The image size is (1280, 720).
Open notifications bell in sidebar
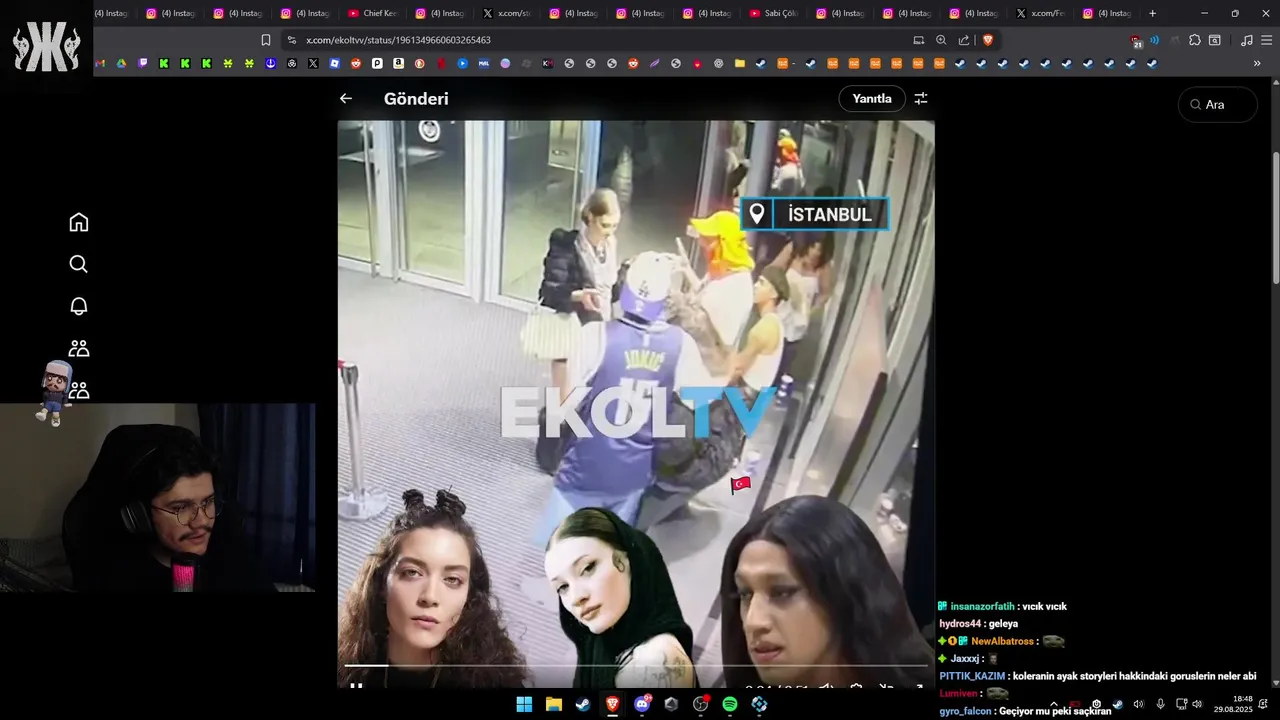(x=79, y=306)
